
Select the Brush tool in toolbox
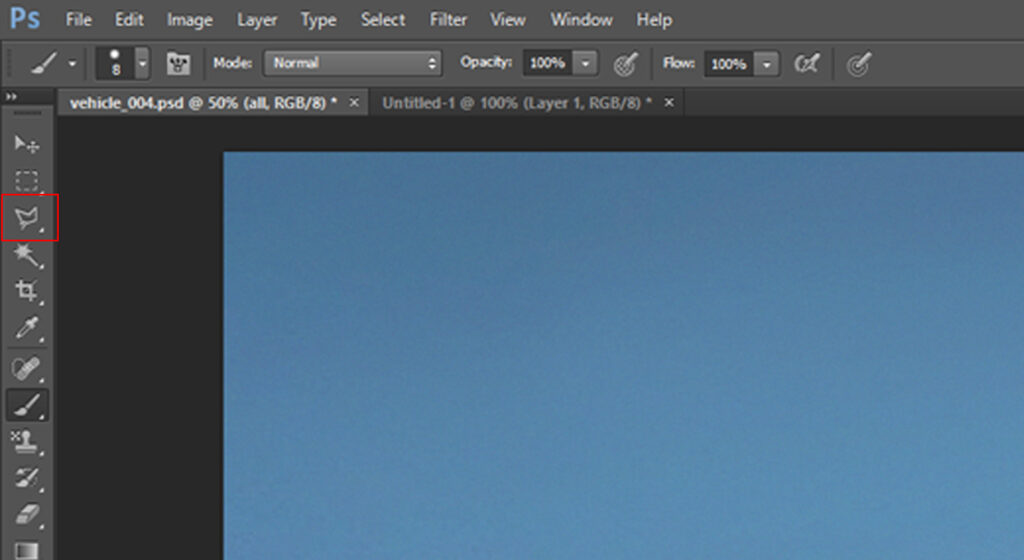27,405
